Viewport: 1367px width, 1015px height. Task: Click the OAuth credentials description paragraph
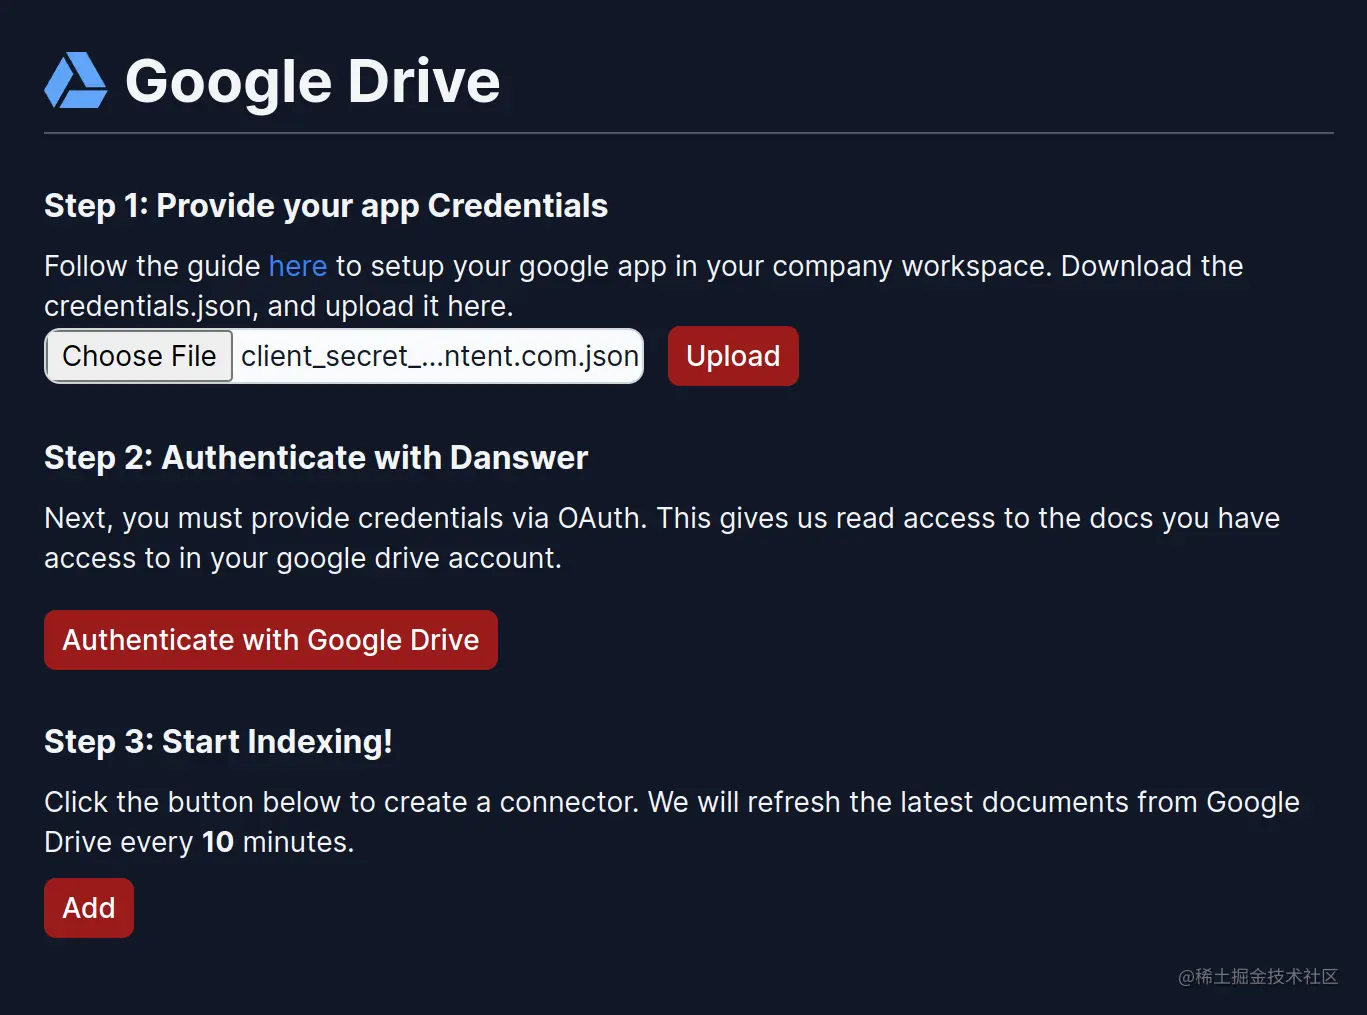tap(662, 538)
